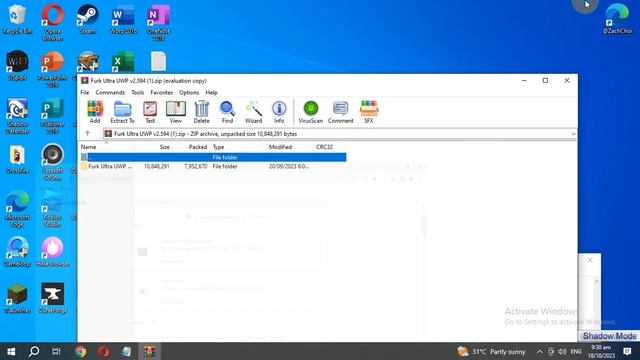The image size is (640, 360).
Task: Start VirusScan on the archive
Action: tap(310, 112)
